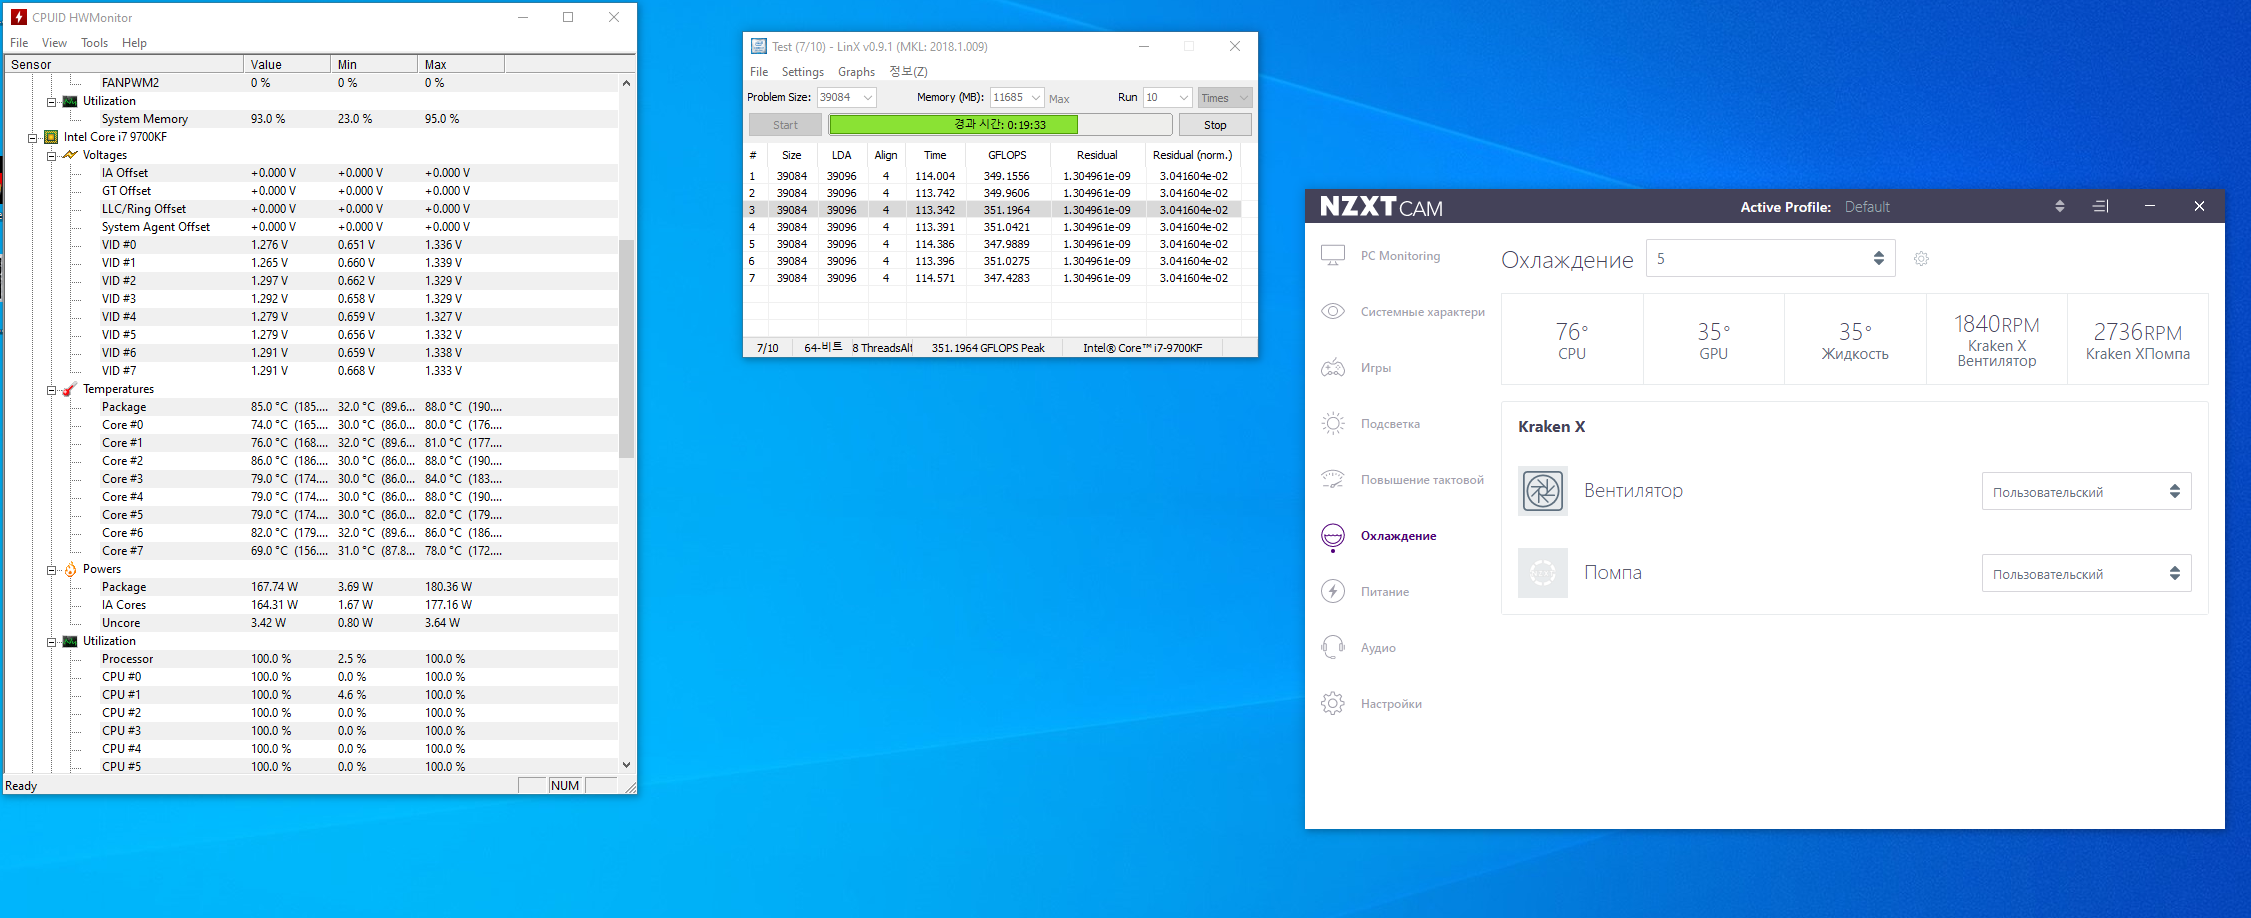Open Settings menu in LinX
This screenshot has width=2251, height=918.
802,72
